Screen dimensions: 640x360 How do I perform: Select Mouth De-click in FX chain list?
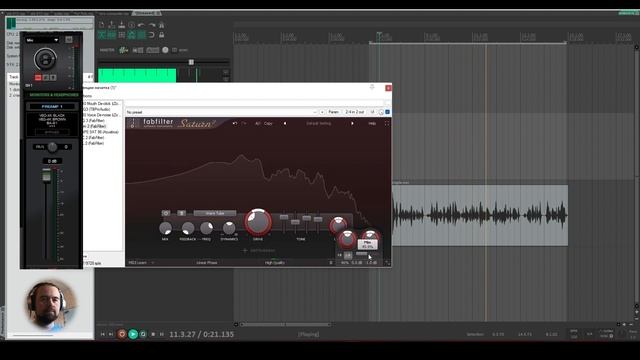[x=101, y=104]
